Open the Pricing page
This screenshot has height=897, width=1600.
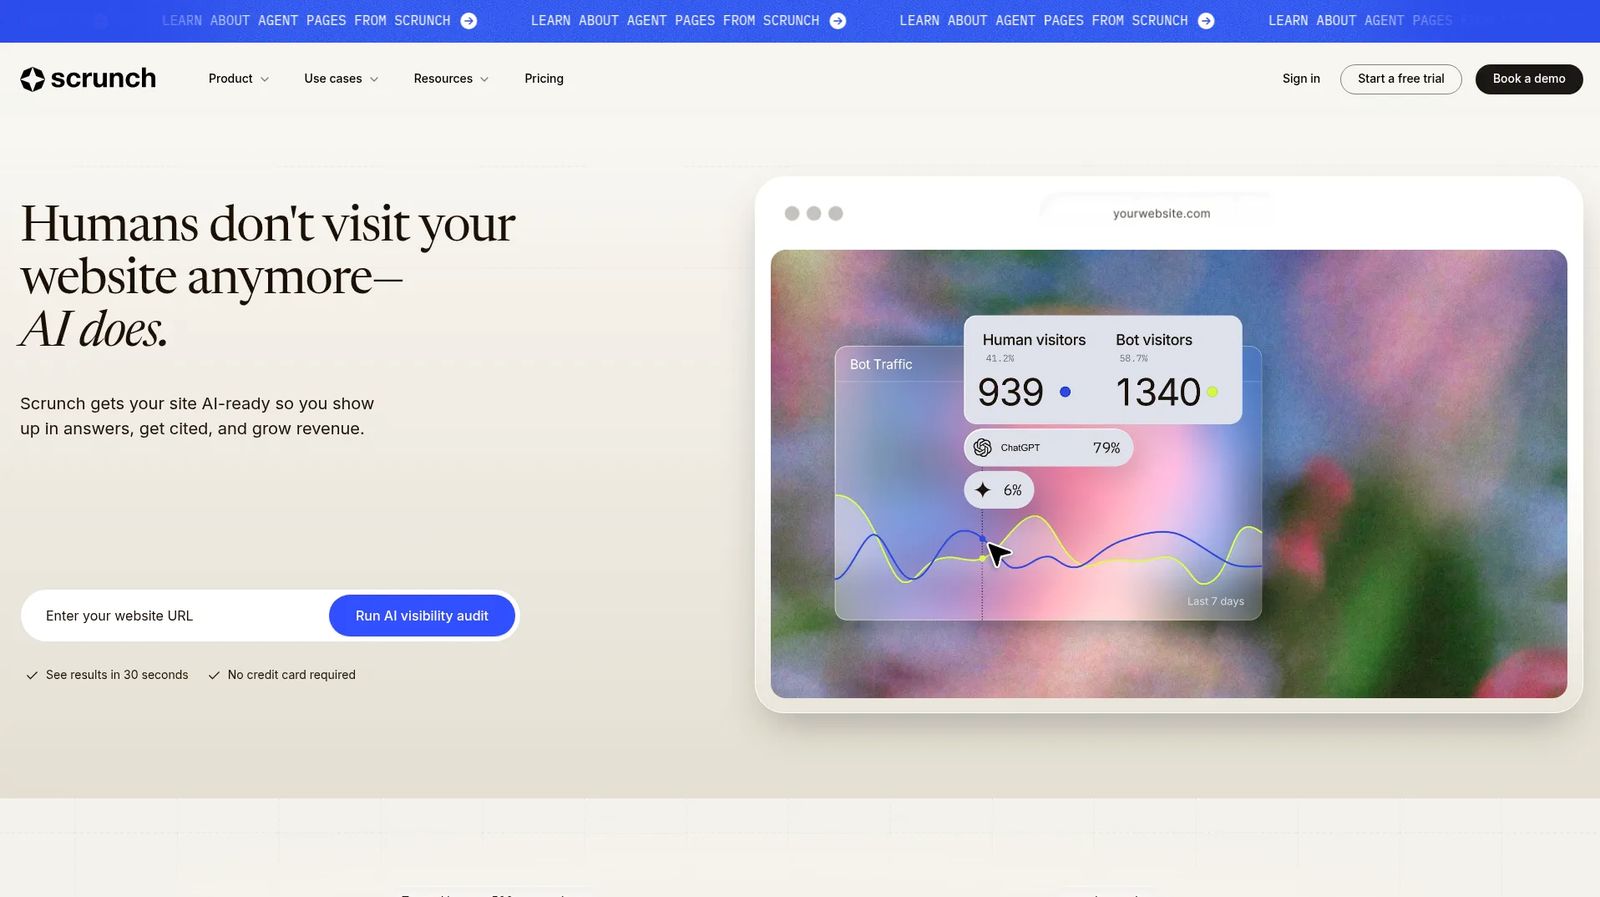(x=544, y=79)
